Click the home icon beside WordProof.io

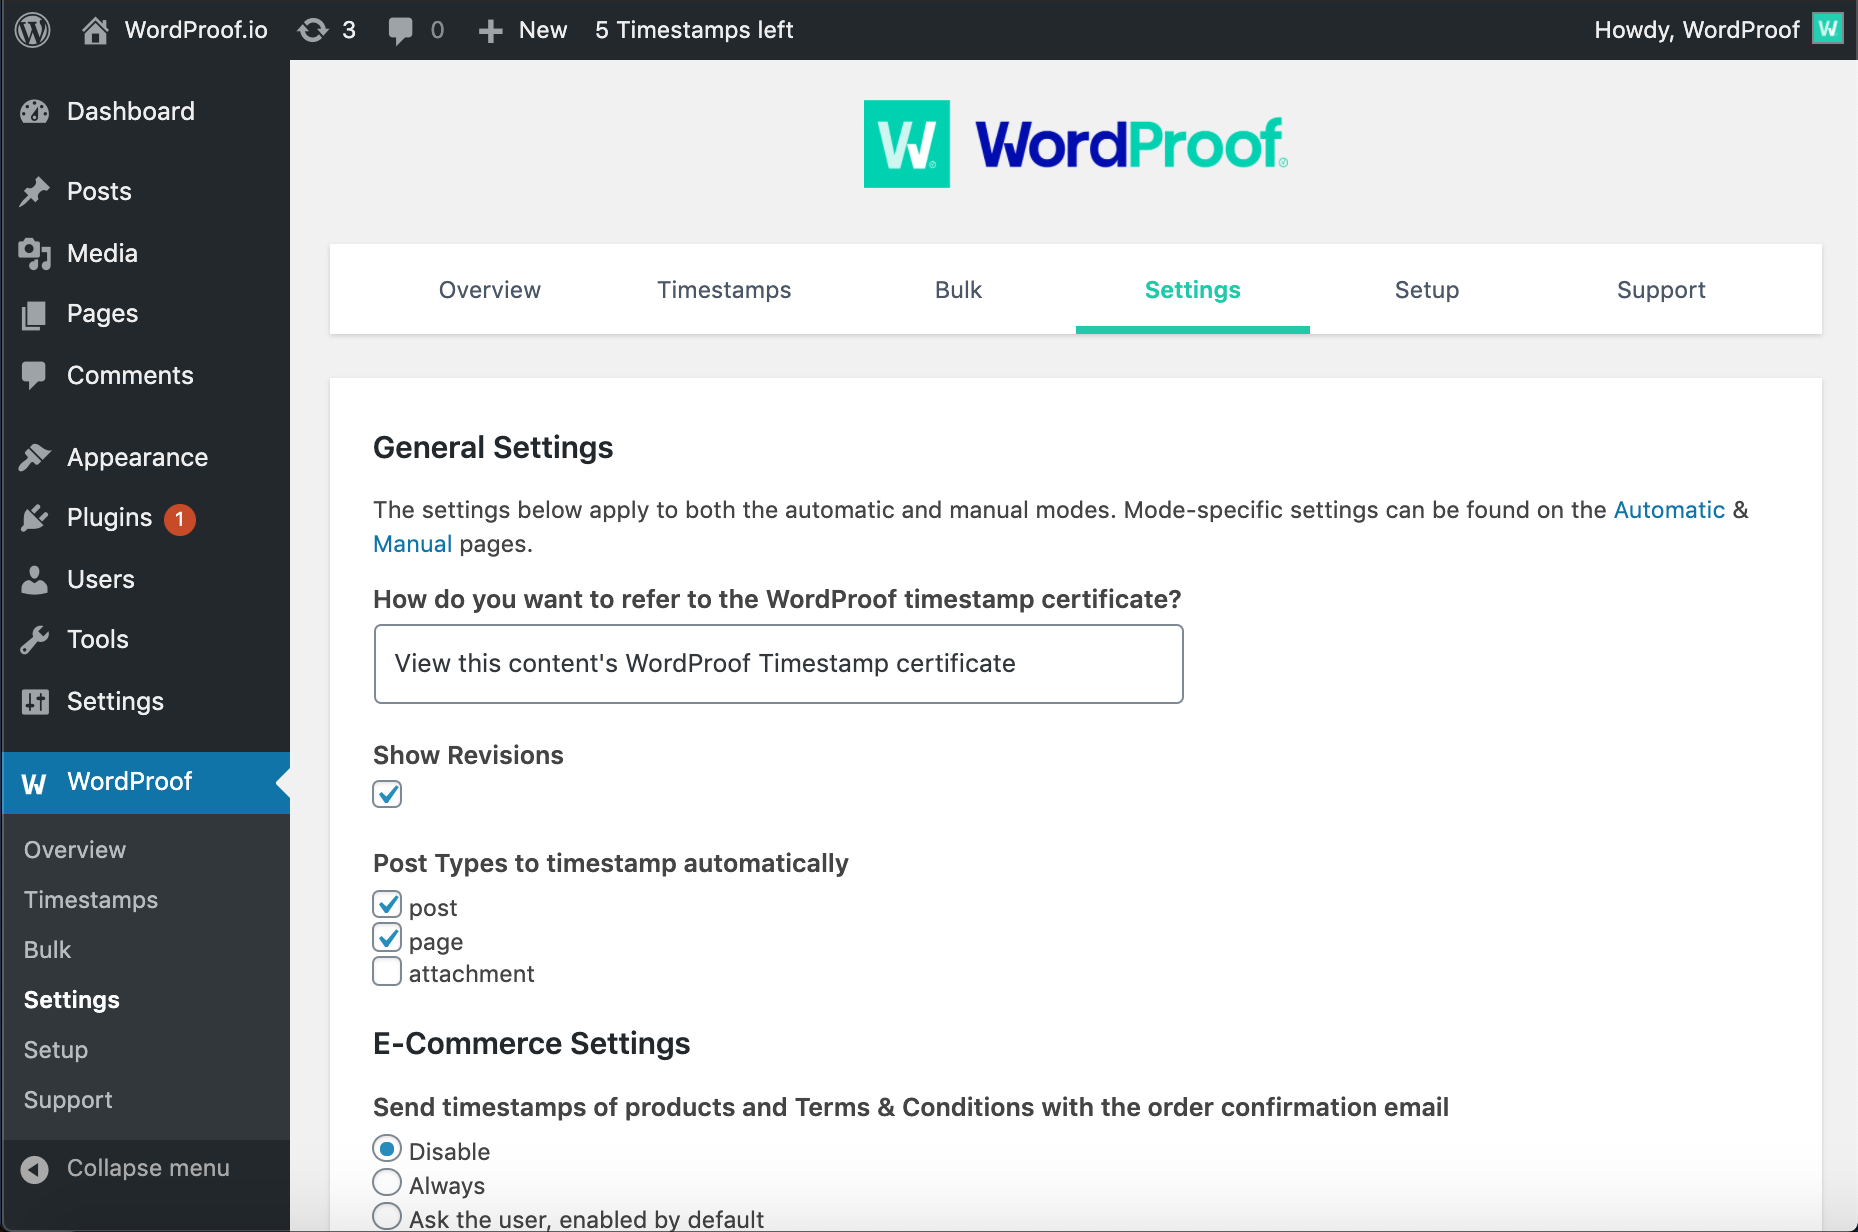[x=95, y=30]
